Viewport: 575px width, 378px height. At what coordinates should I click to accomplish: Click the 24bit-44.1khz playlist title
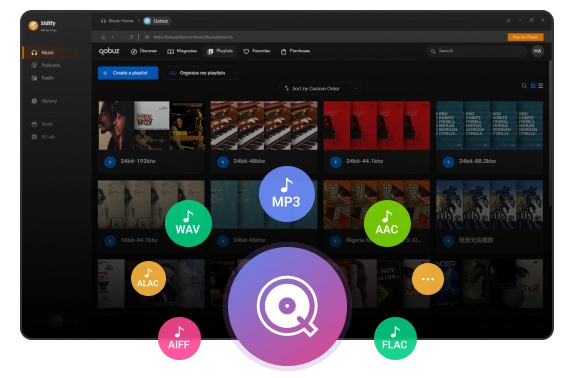click(x=365, y=161)
